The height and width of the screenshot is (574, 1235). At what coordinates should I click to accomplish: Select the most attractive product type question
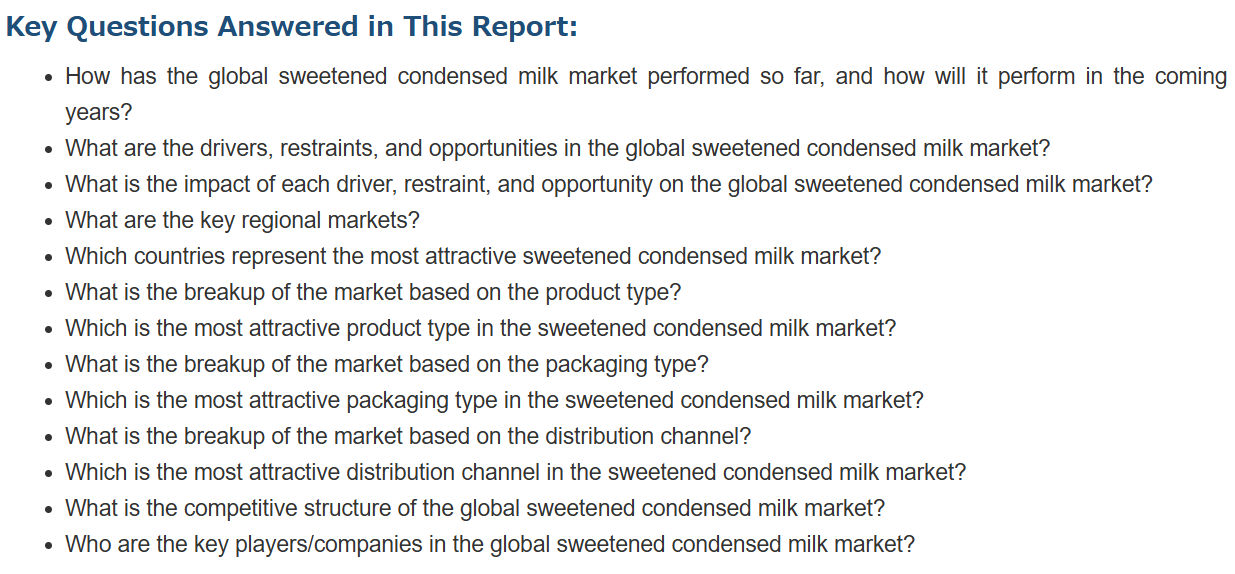[480, 328]
